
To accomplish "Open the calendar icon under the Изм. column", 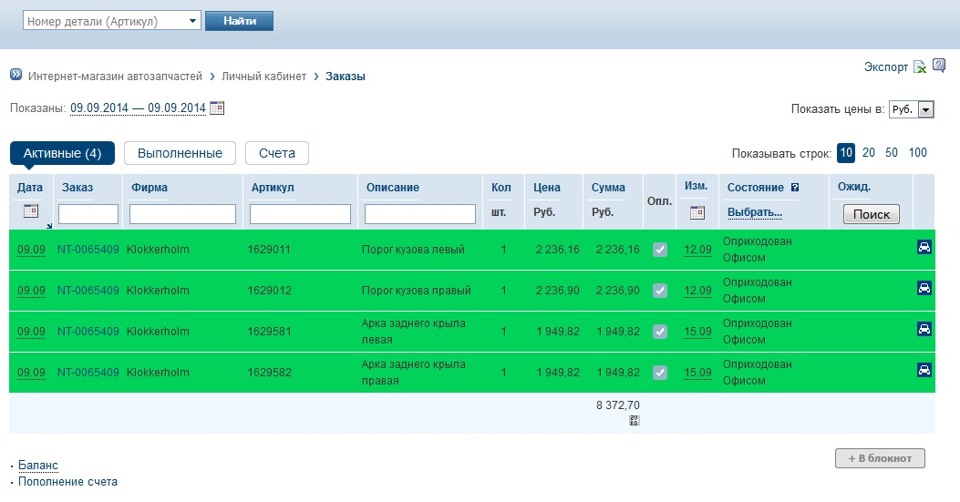I will tap(697, 212).
